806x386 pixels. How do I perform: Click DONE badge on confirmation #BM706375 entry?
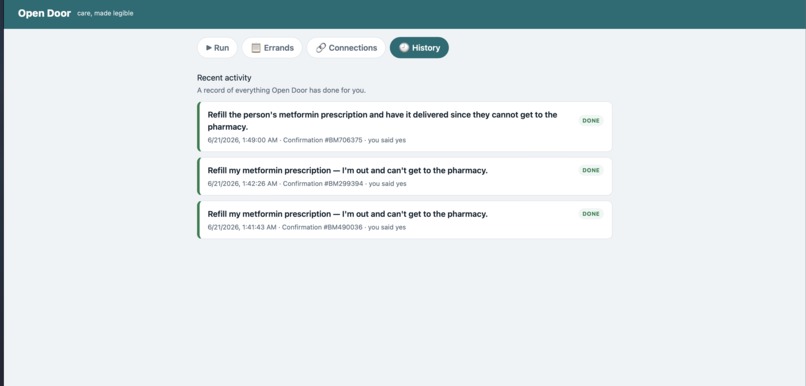pyautogui.click(x=591, y=121)
